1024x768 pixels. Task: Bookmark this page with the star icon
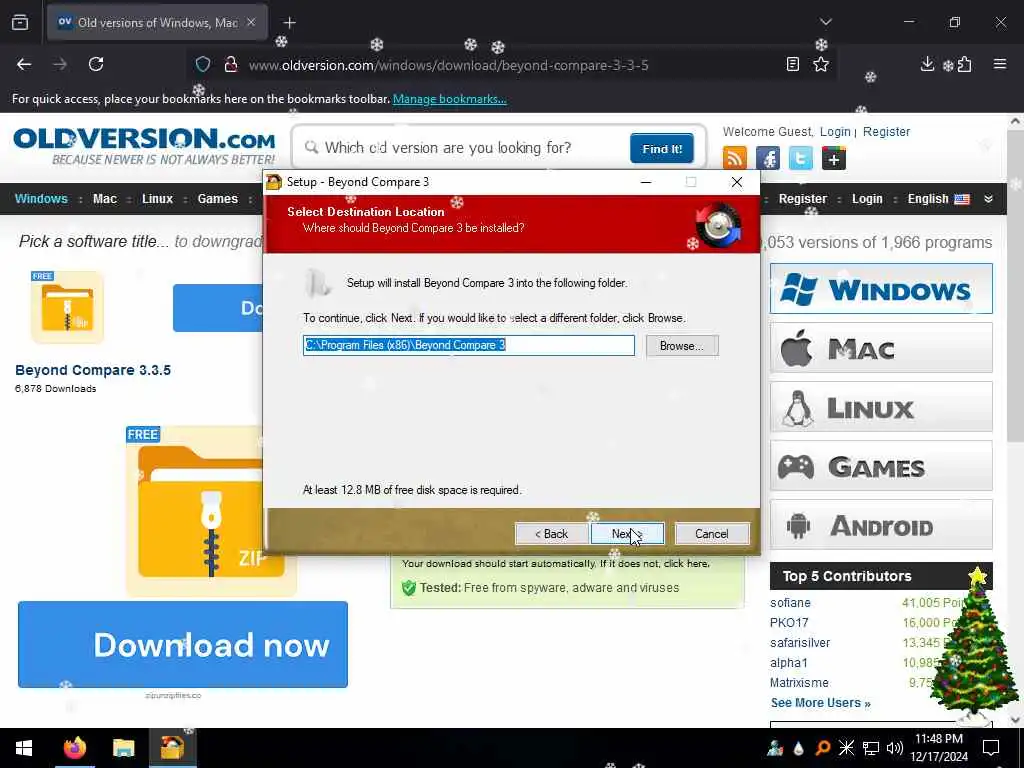(x=821, y=64)
